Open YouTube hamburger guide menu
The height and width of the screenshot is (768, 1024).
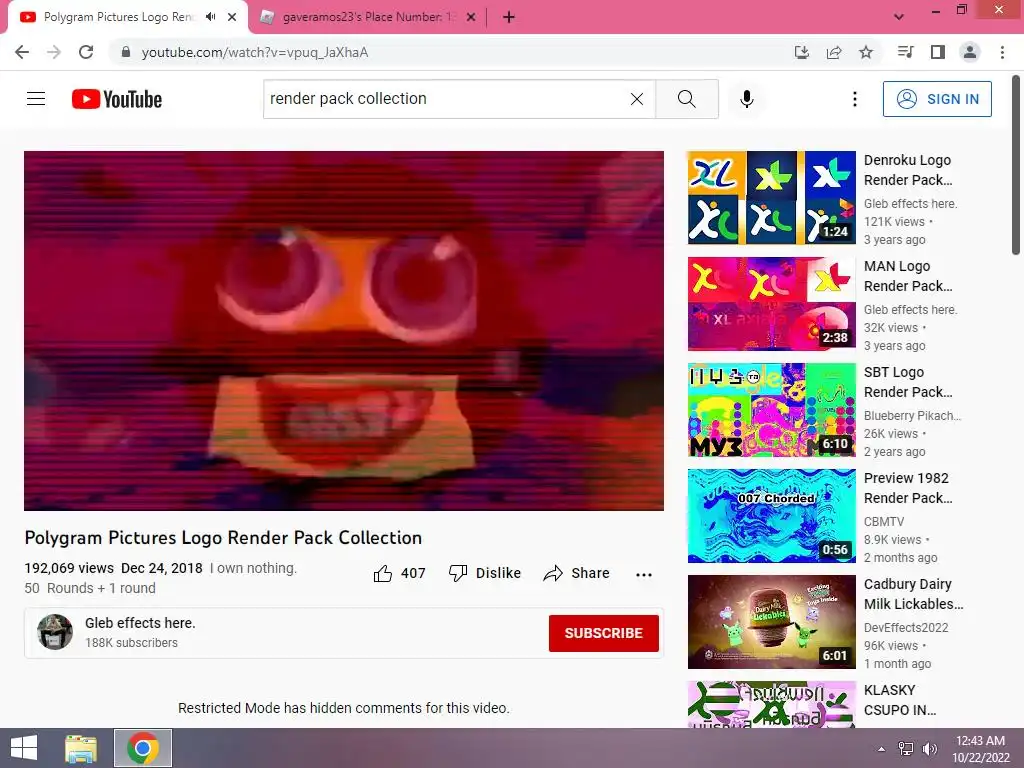[x=36, y=99]
